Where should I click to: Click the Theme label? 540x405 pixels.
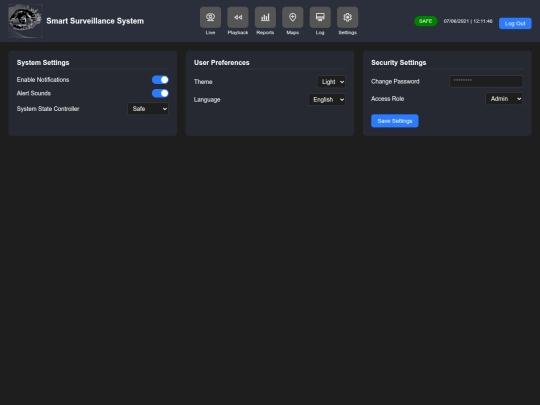[x=203, y=82]
